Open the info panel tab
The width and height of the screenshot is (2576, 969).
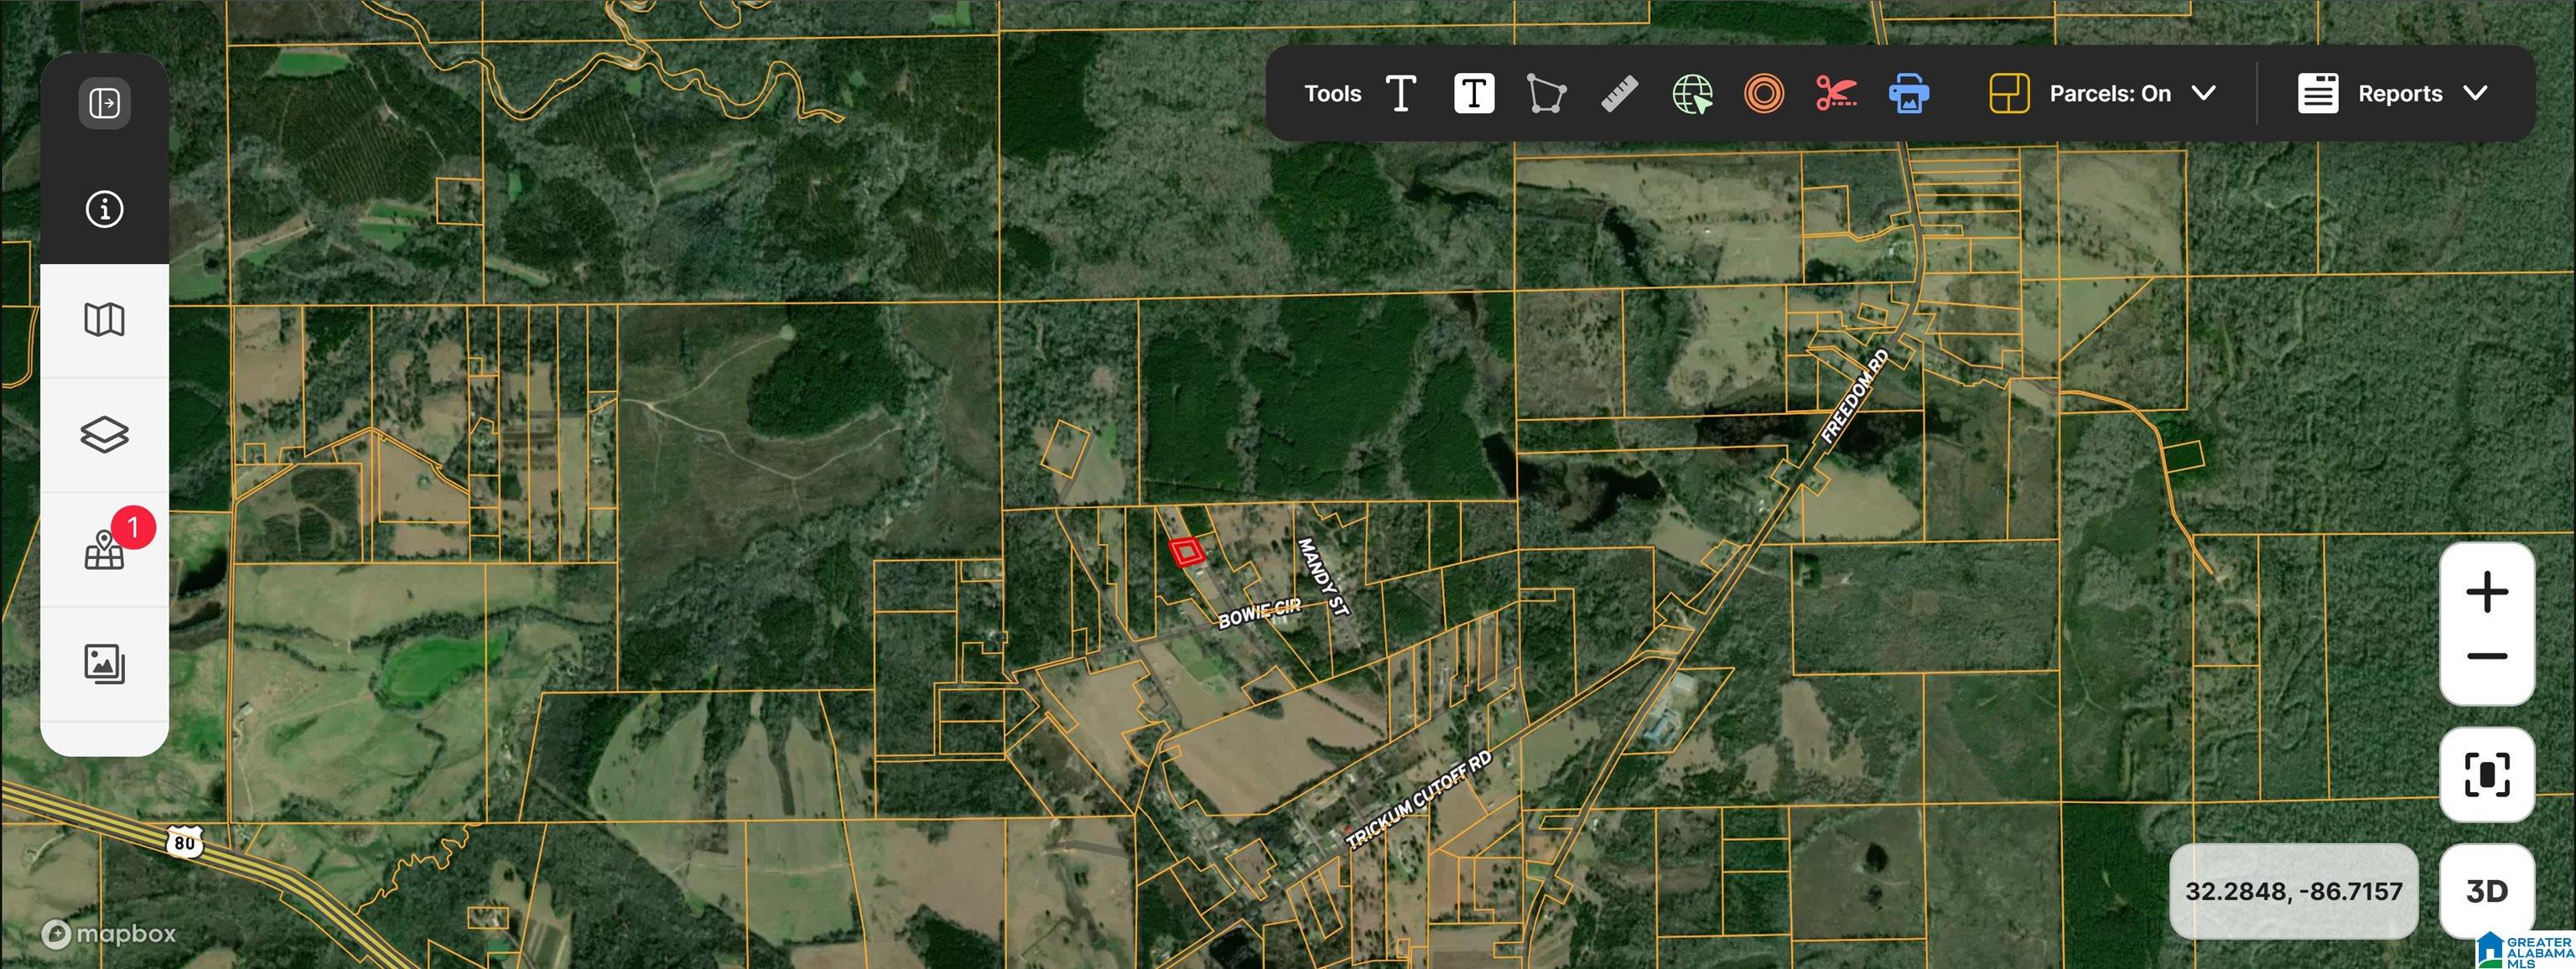(104, 209)
